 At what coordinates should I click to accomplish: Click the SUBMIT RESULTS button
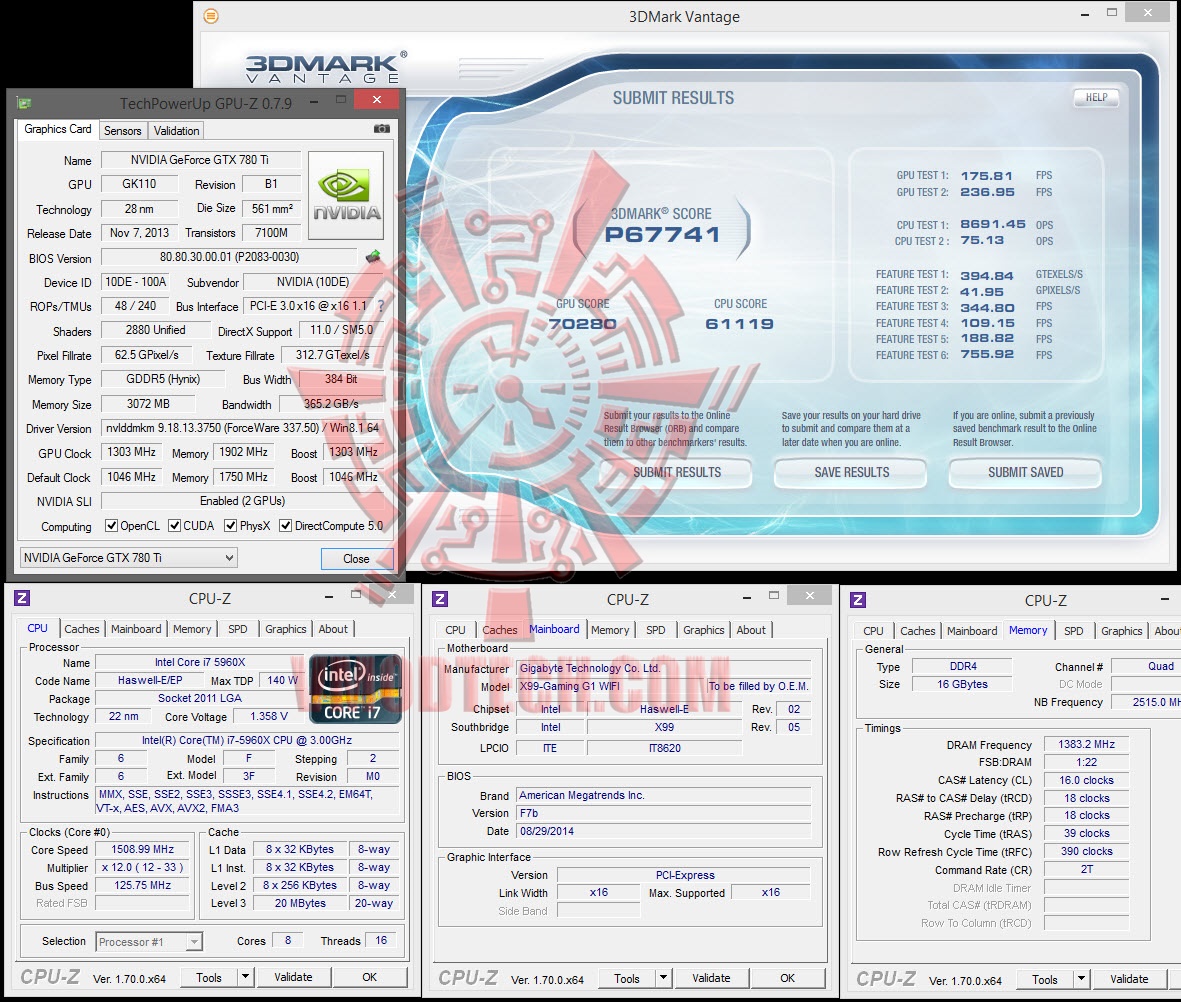point(676,472)
